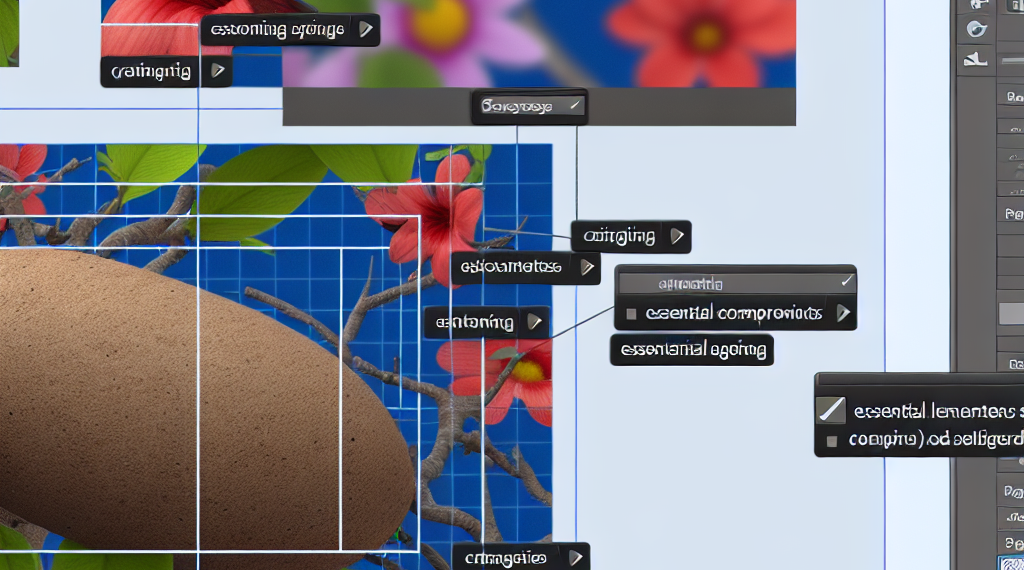This screenshot has width=1024, height=570.
Task: Click the arrow icon beside the 'caingnig' label
Action: coord(677,236)
